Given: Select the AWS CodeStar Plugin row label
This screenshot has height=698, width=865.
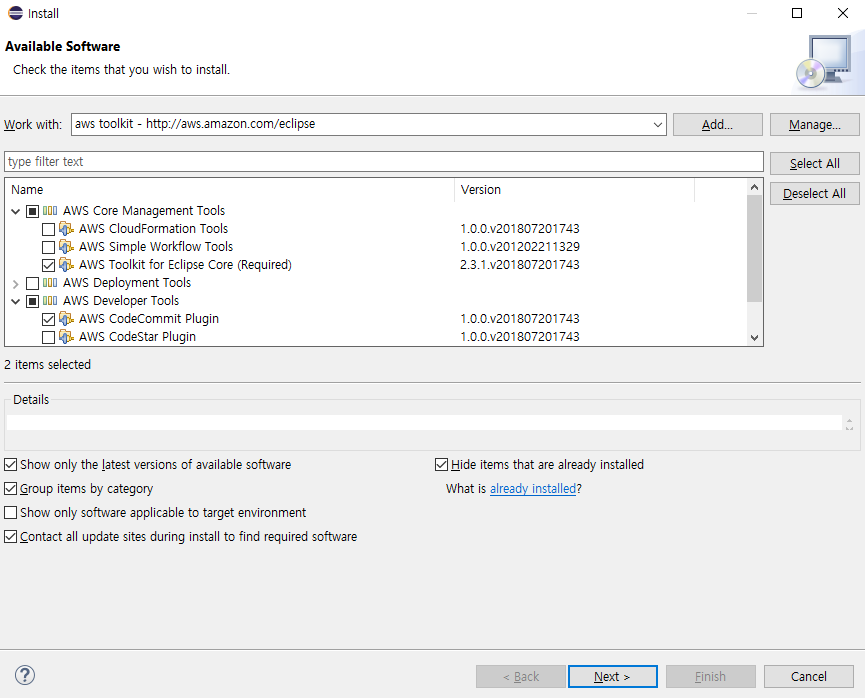Looking at the screenshot, I should coord(137,337).
